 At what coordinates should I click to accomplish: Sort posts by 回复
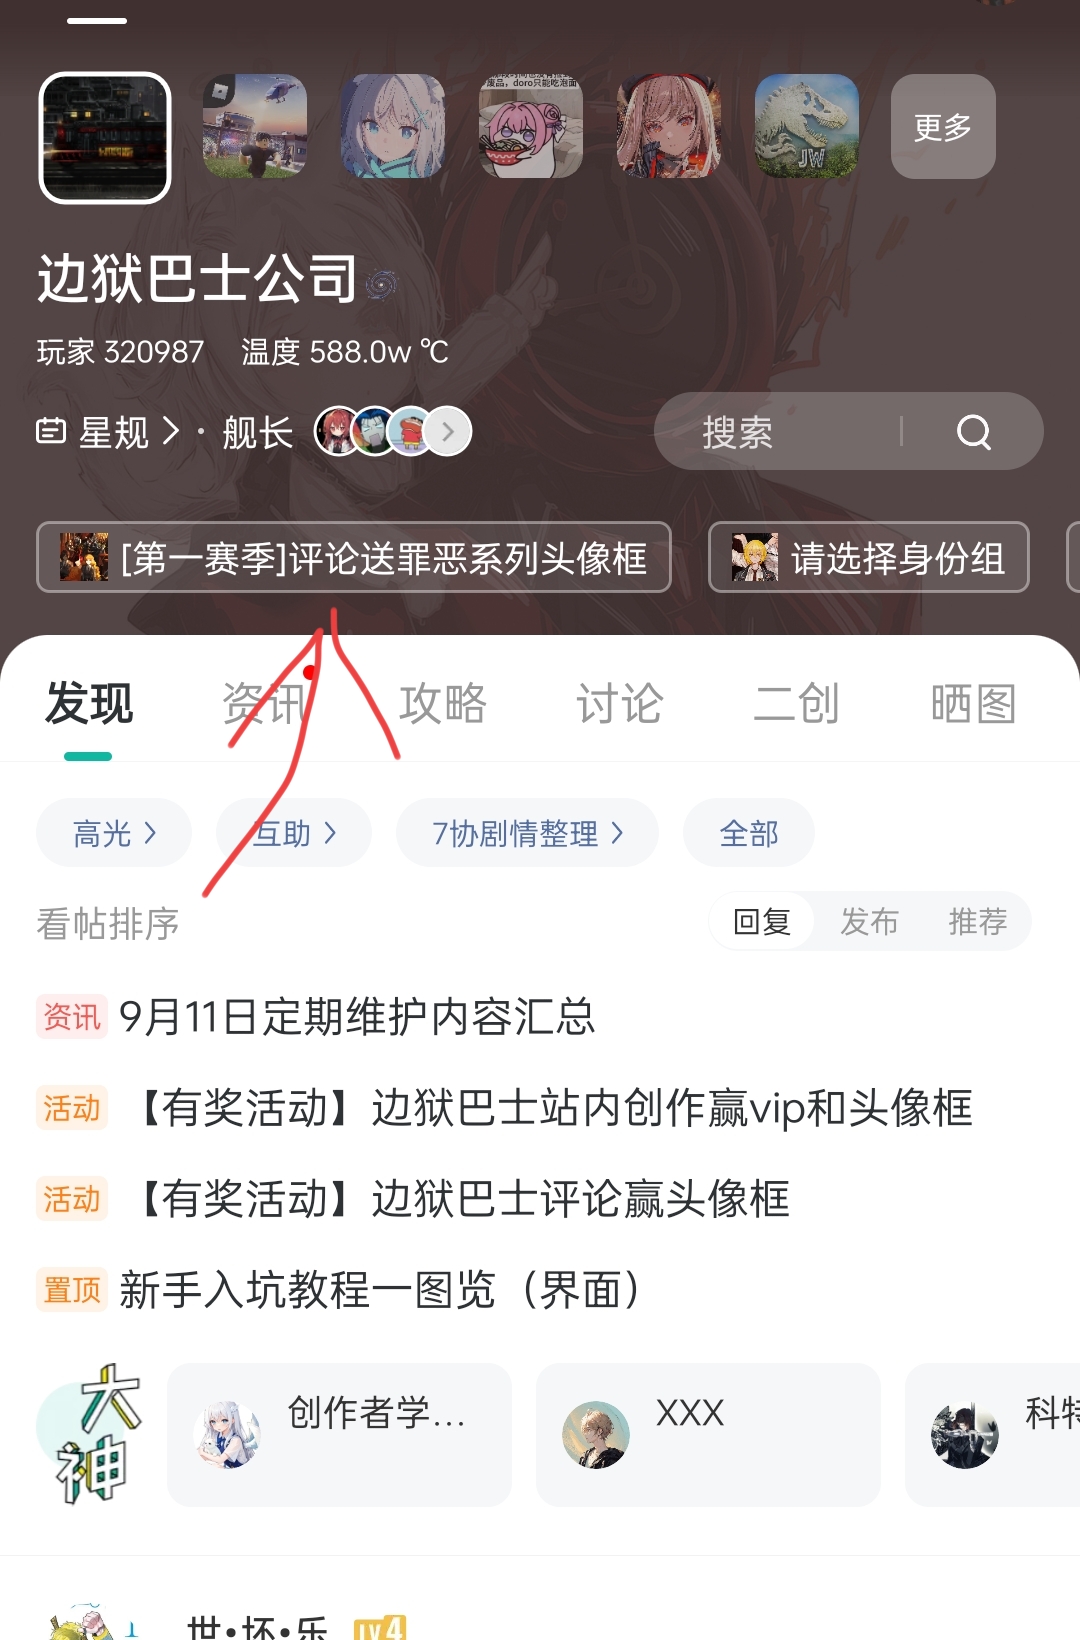(762, 921)
